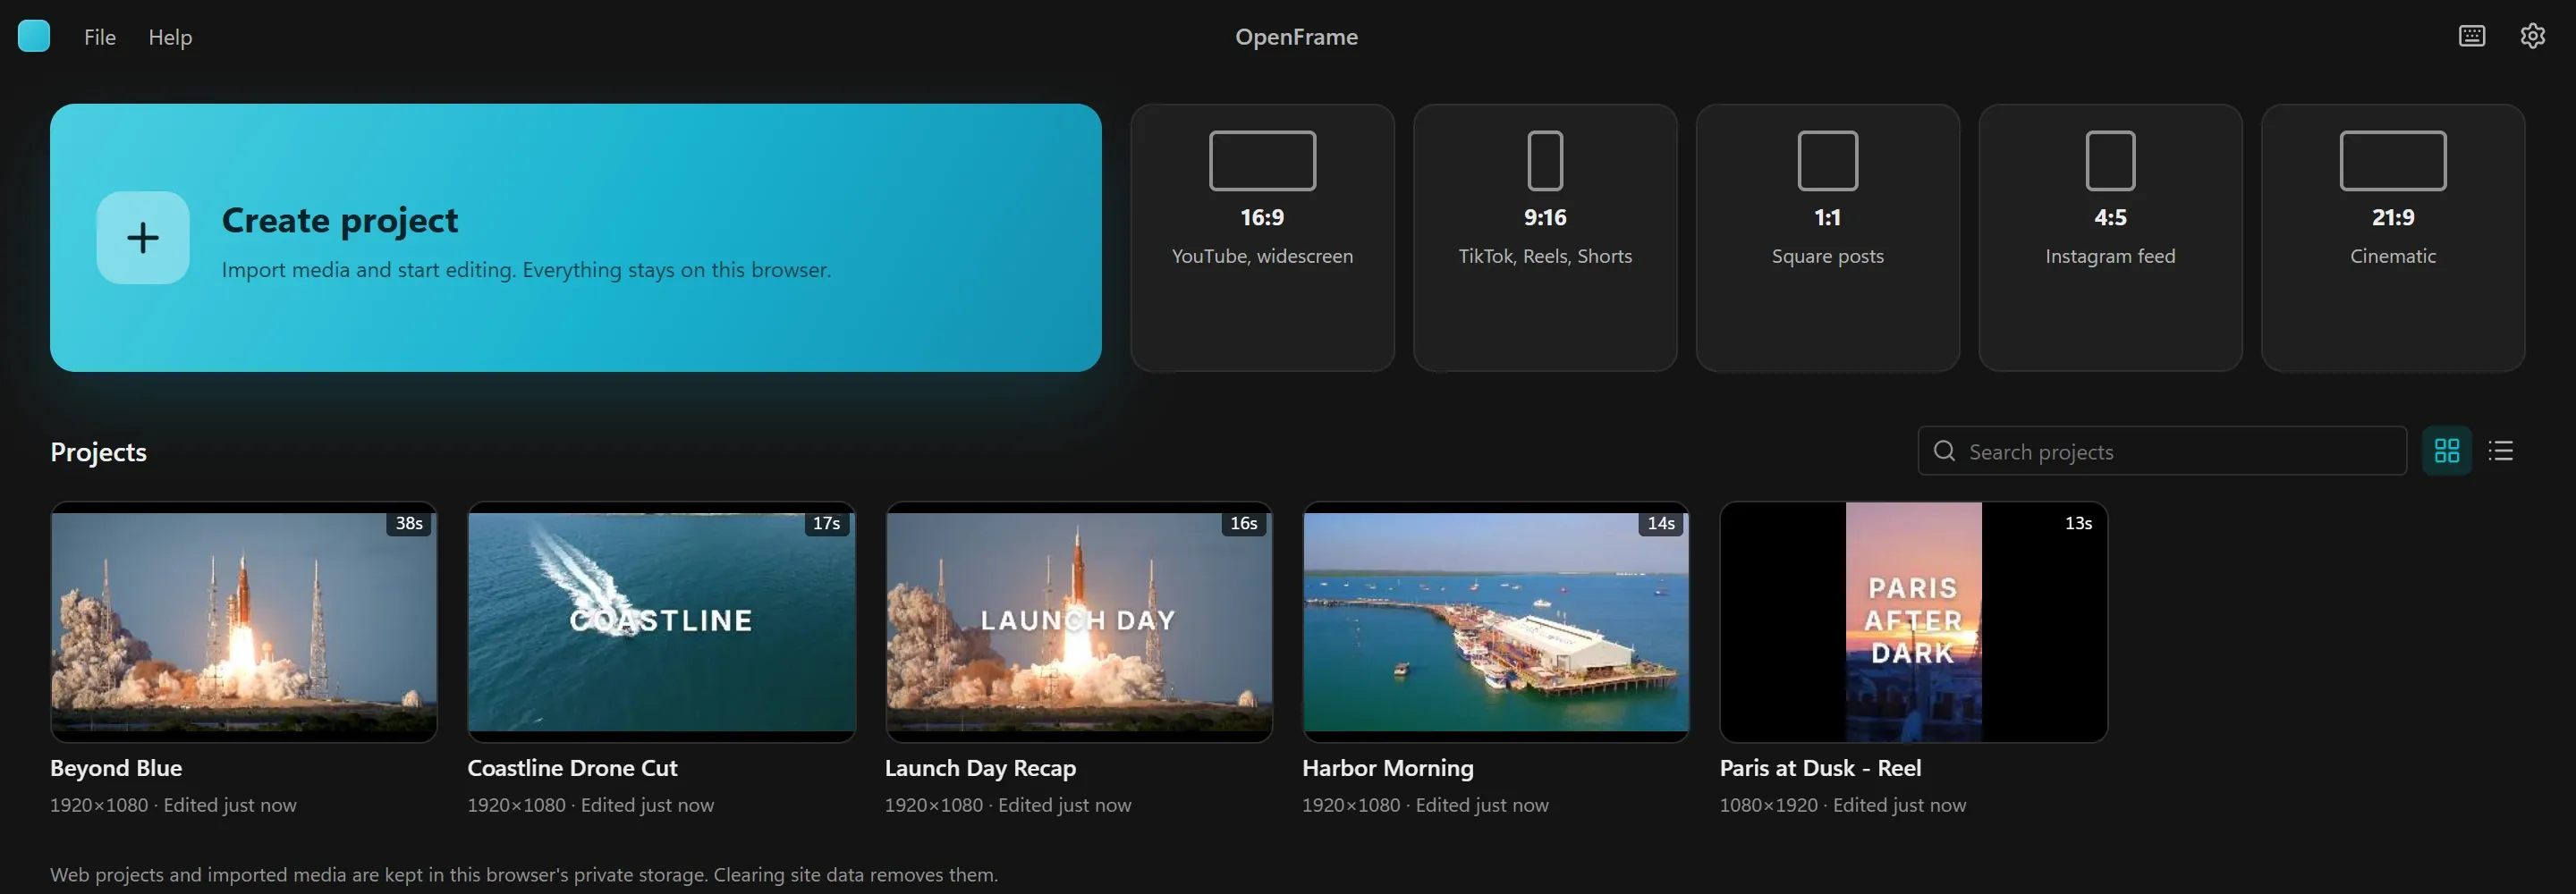
Task: Click the 13s duration badge
Action: click(x=2078, y=523)
